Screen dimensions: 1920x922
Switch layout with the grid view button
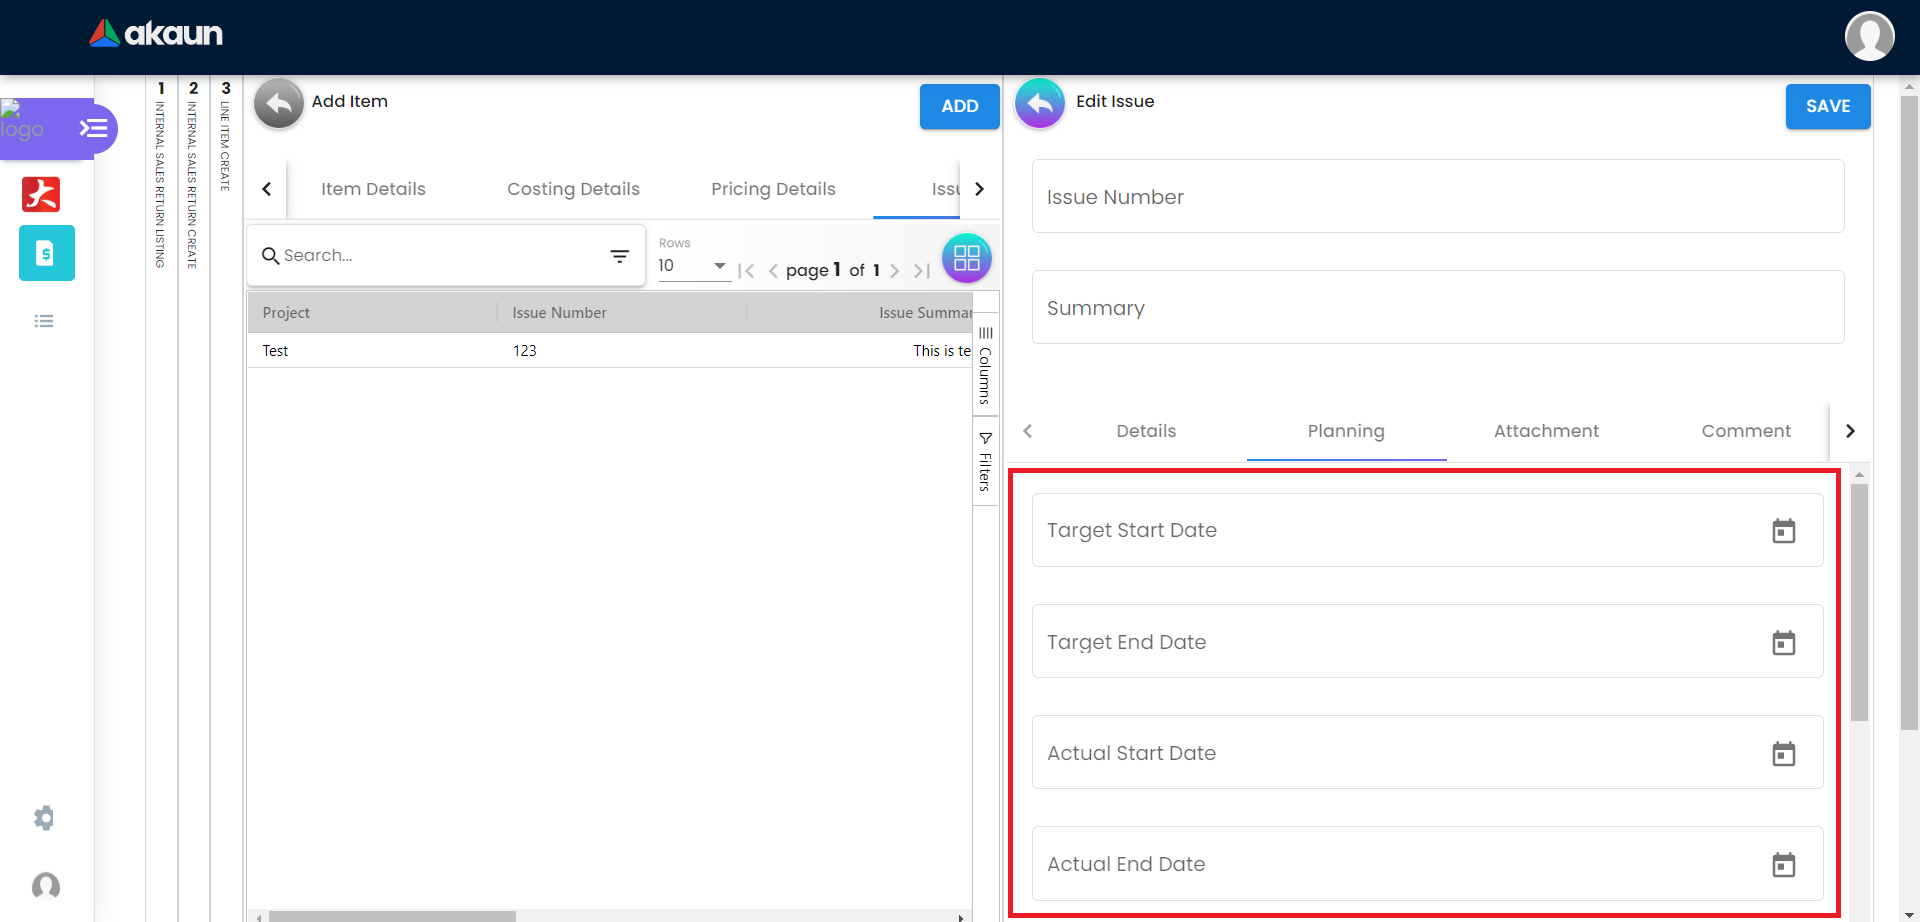point(966,258)
